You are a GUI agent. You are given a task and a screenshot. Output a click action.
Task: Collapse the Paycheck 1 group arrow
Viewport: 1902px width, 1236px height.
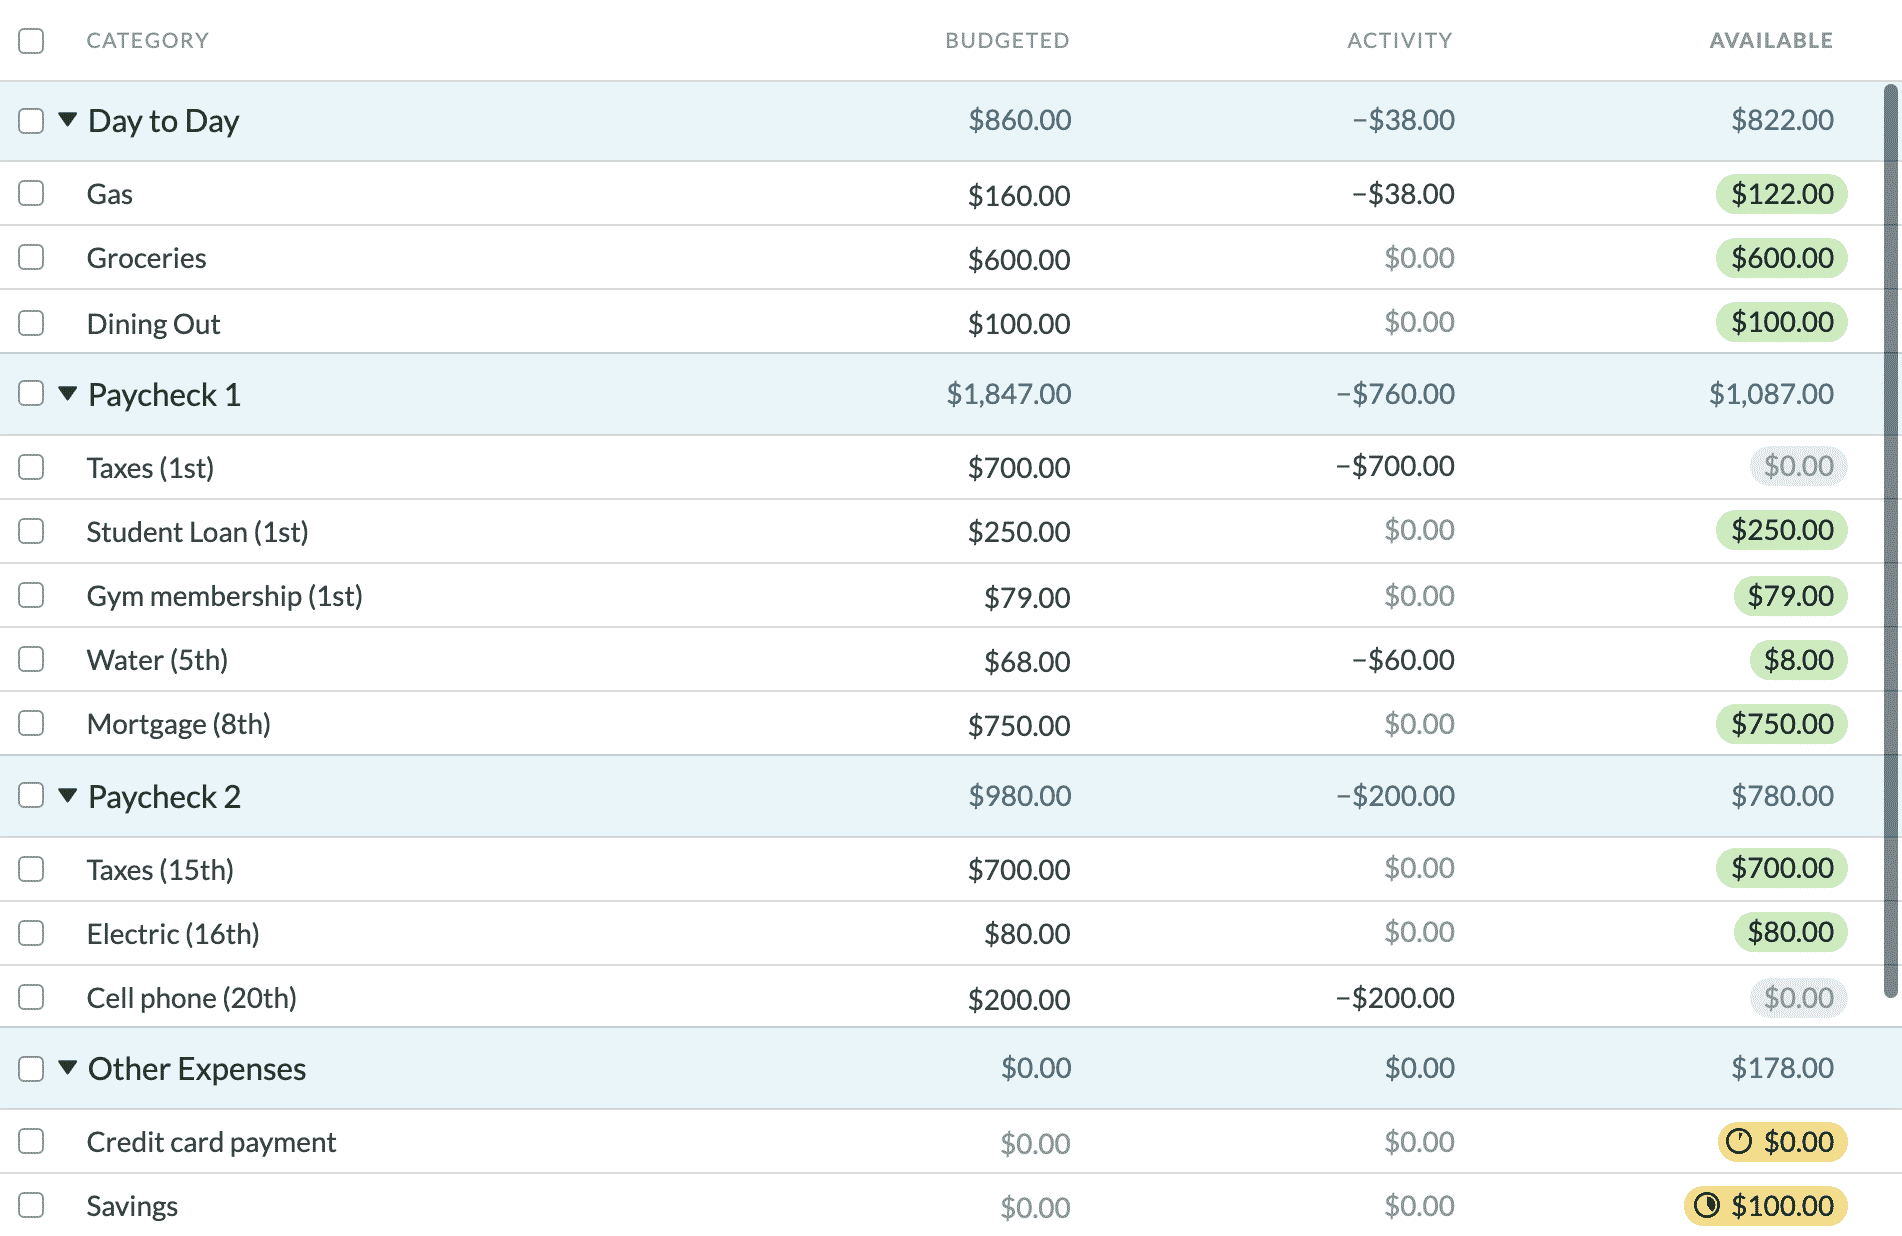(67, 394)
